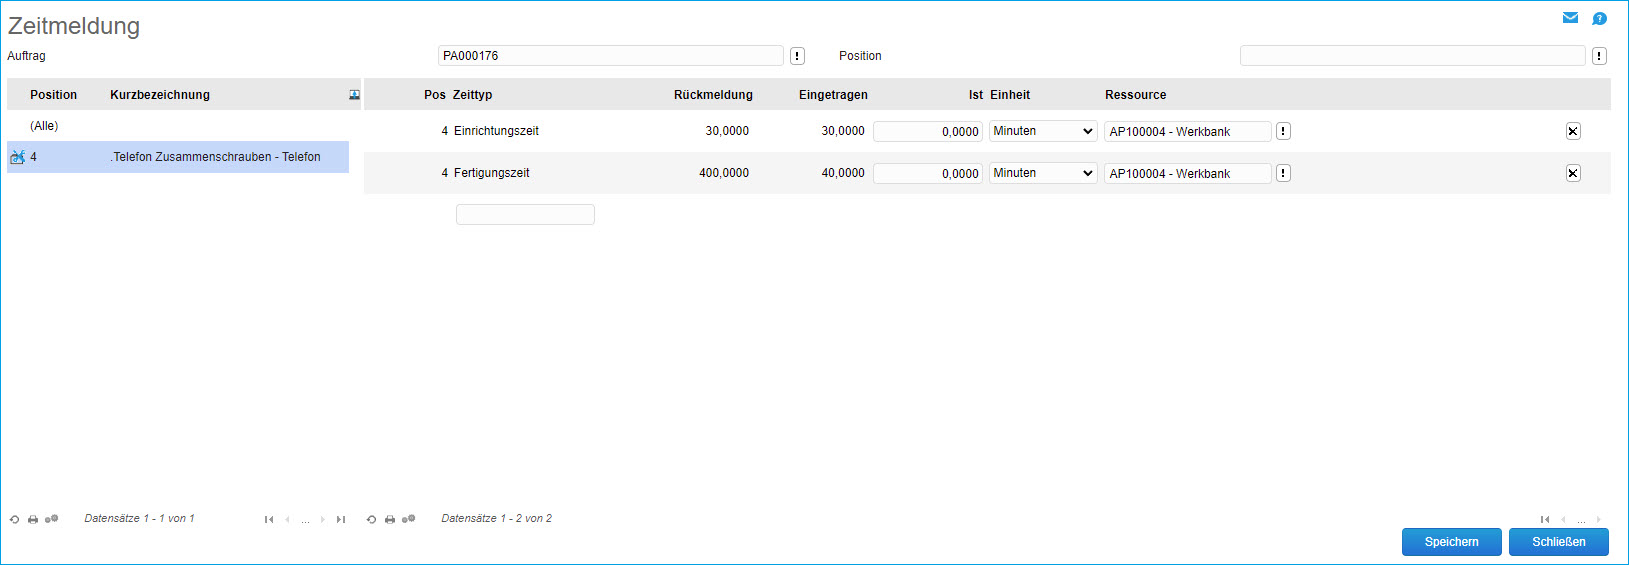Click the Rückmeldung column header

tap(713, 95)
